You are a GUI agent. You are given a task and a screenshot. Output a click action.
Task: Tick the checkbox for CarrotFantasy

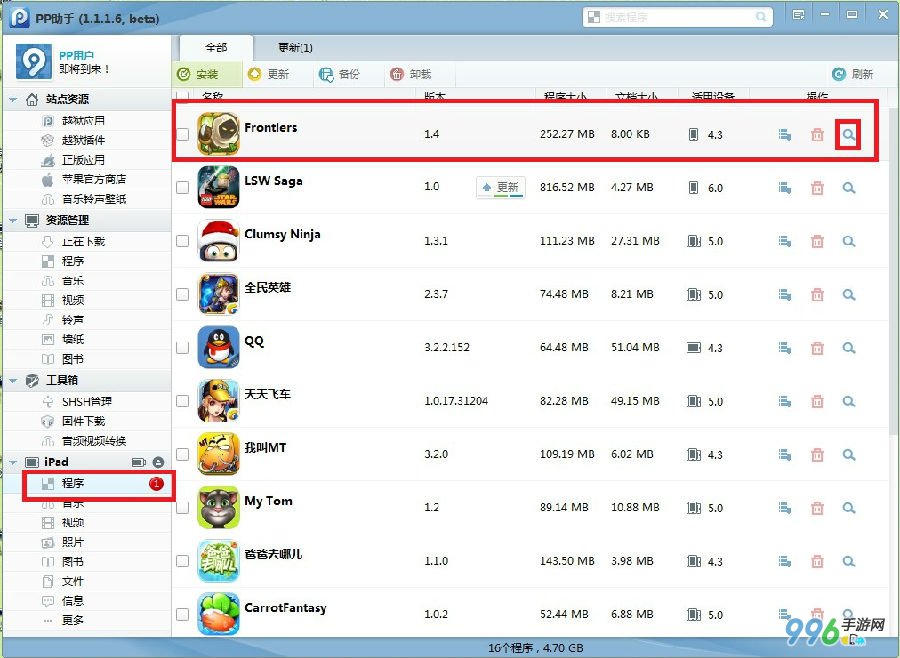[183, 614]
